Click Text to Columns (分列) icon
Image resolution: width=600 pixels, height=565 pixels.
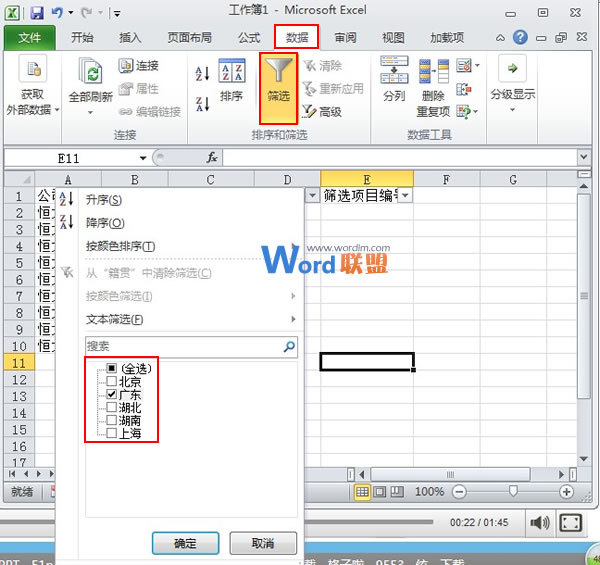tap(394, 72)
